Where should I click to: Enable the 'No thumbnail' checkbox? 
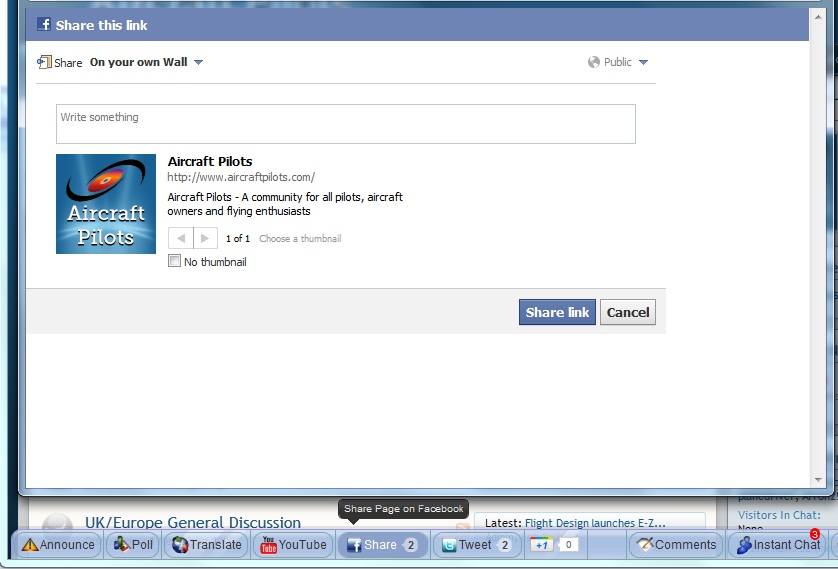pos(174,261)
